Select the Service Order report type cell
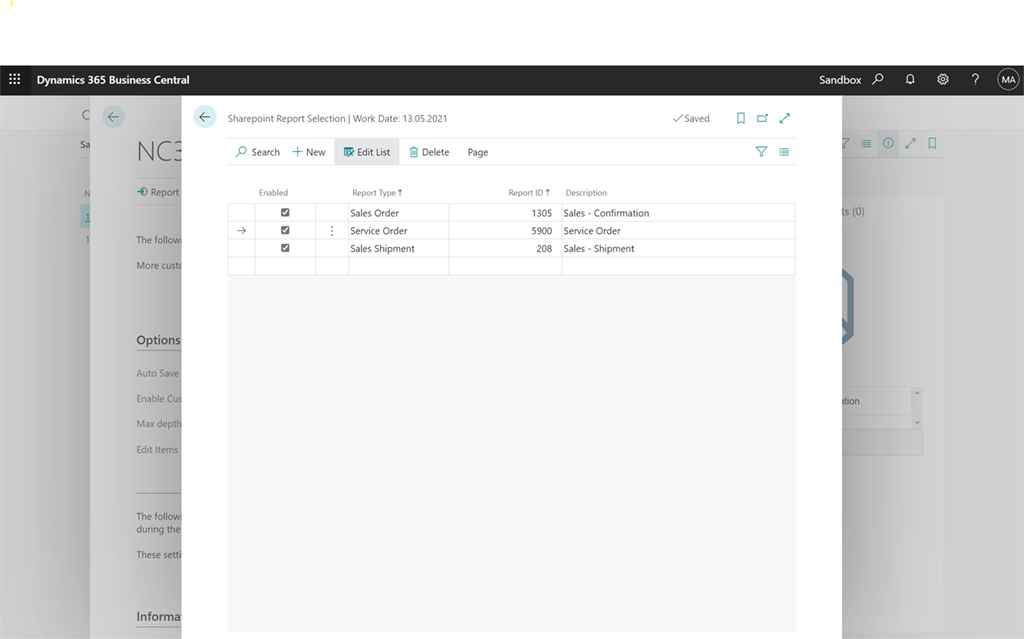 coord(398,231)
